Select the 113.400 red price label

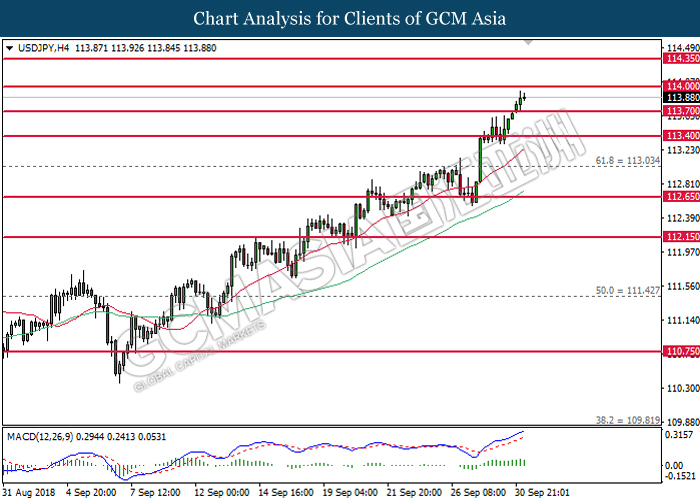coord(681,136)
